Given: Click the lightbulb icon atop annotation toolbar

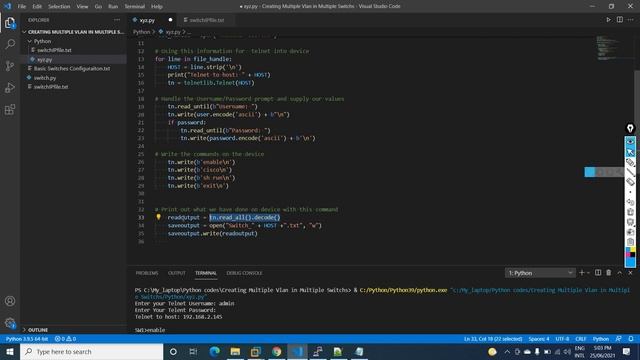Looking at the screenshot, I should click(630, 129).
